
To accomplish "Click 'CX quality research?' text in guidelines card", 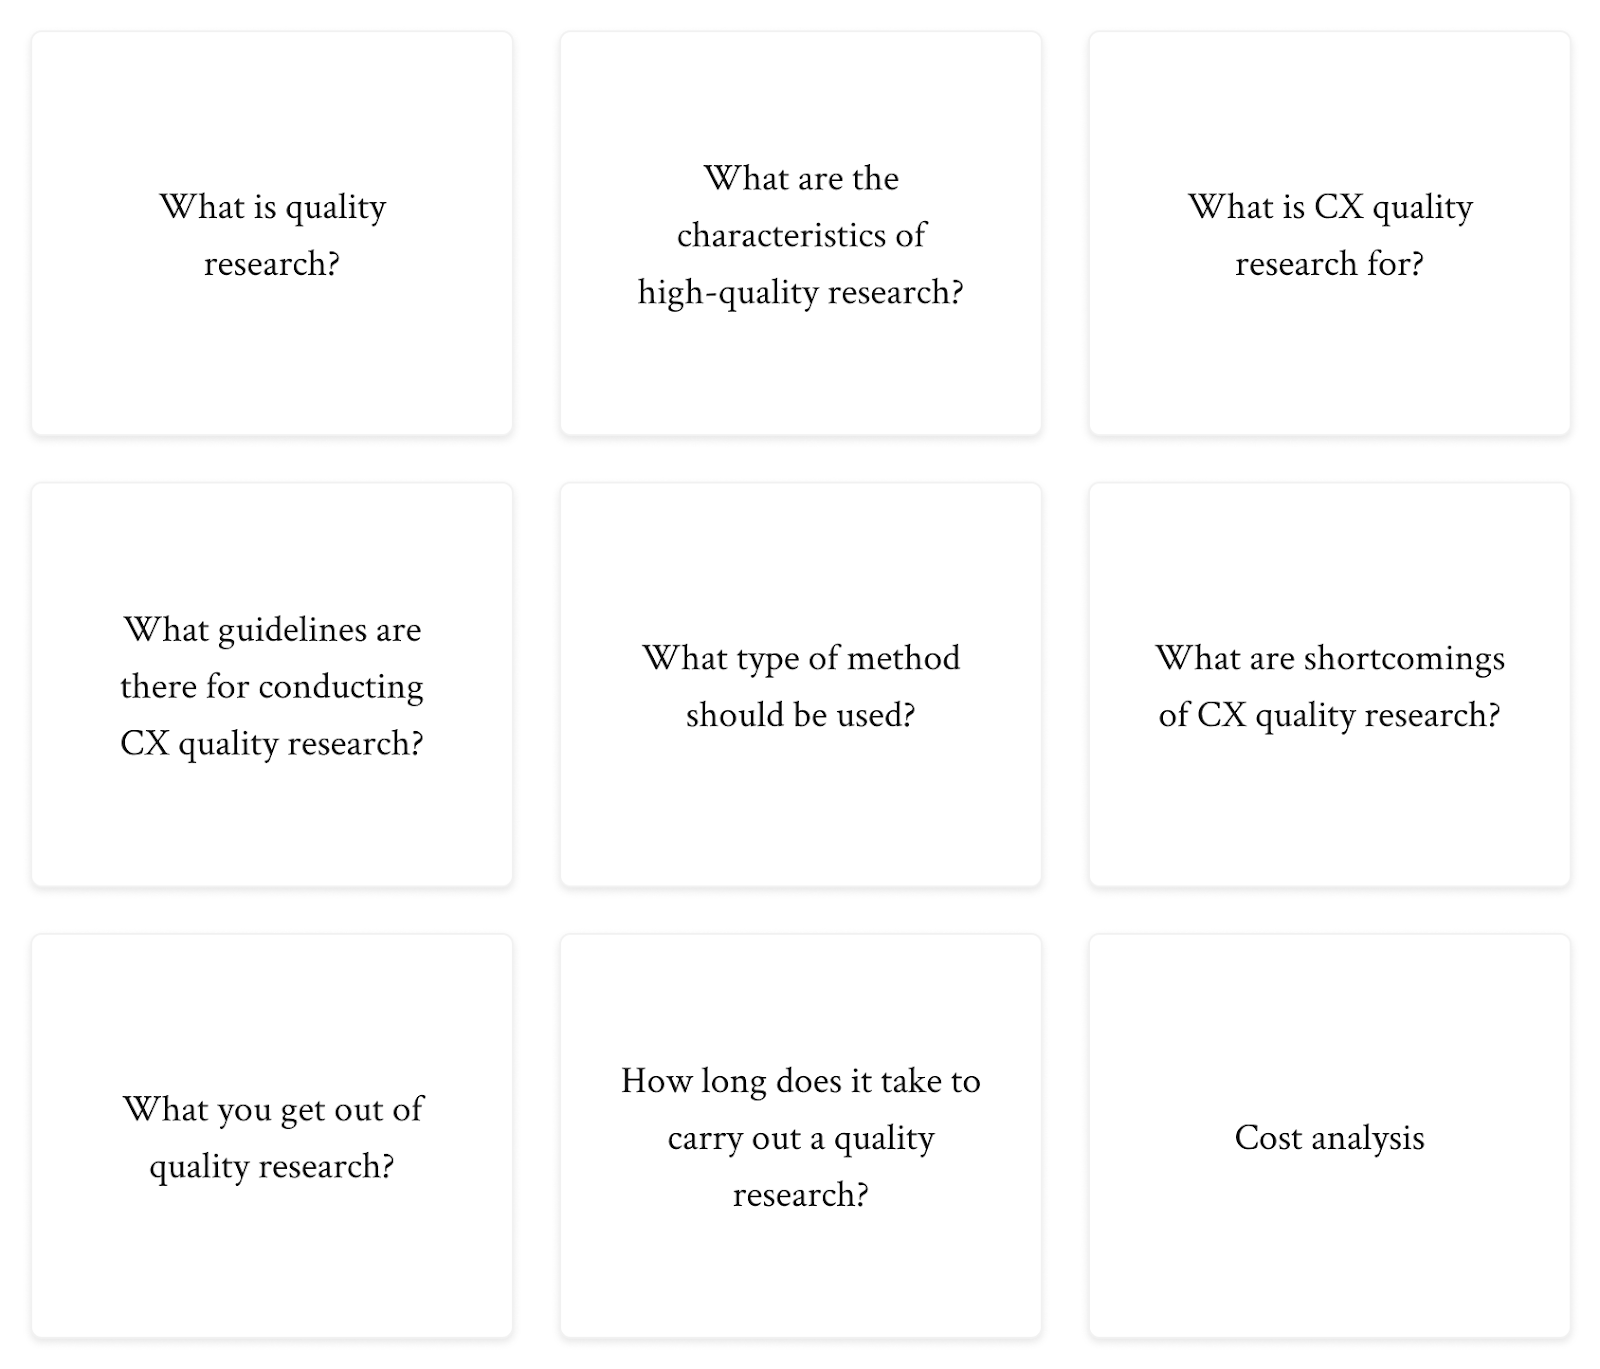I will 272,743.
